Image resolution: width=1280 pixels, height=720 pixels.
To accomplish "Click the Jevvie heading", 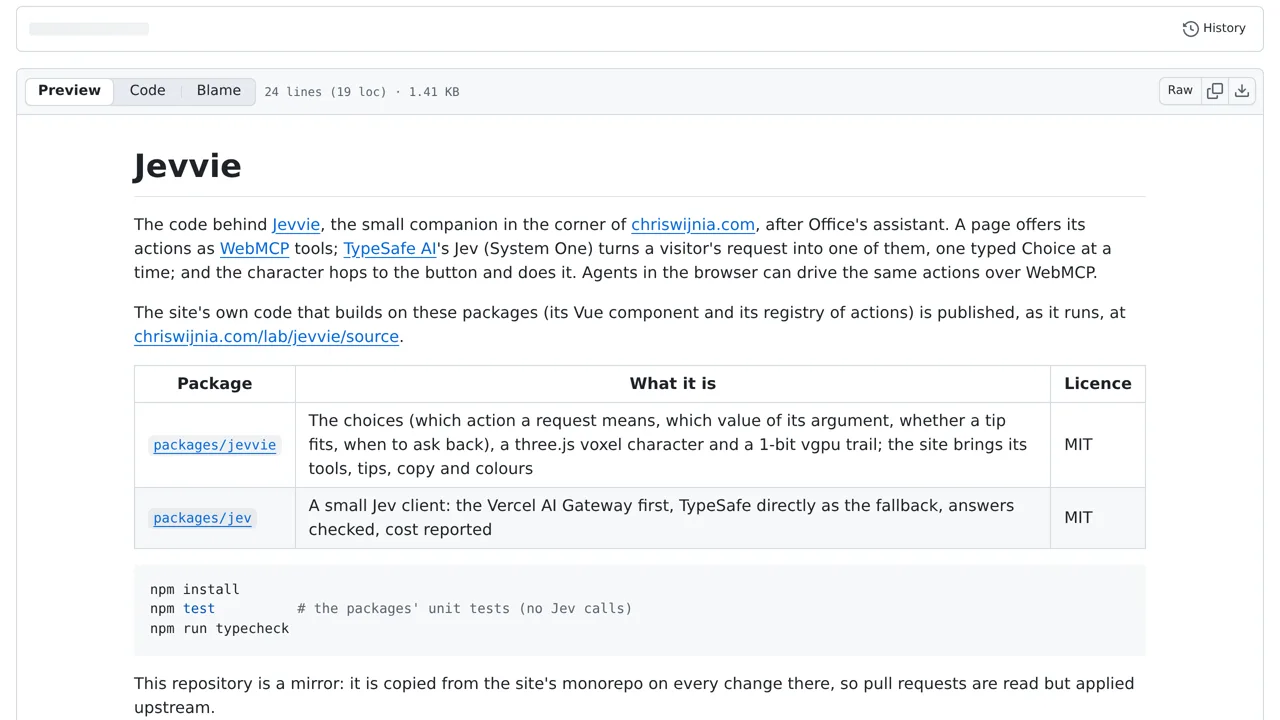I will (x=188, y=166).
